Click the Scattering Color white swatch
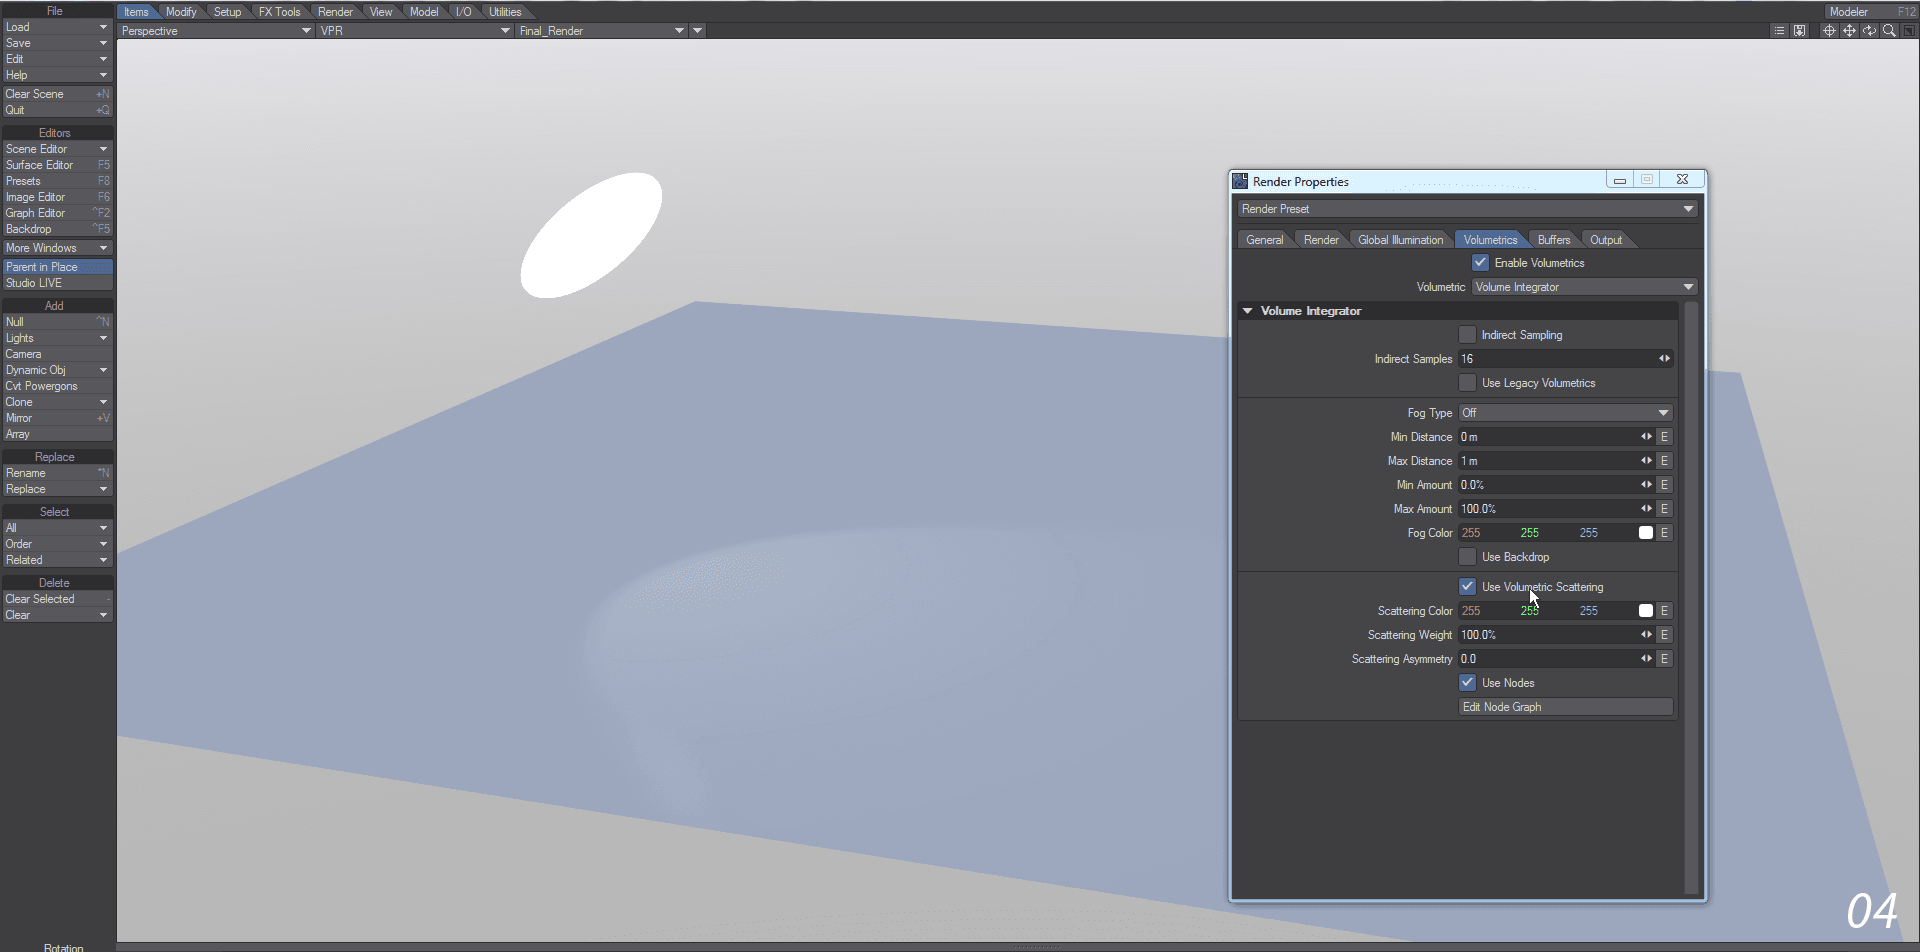 tap(1645, 611)
